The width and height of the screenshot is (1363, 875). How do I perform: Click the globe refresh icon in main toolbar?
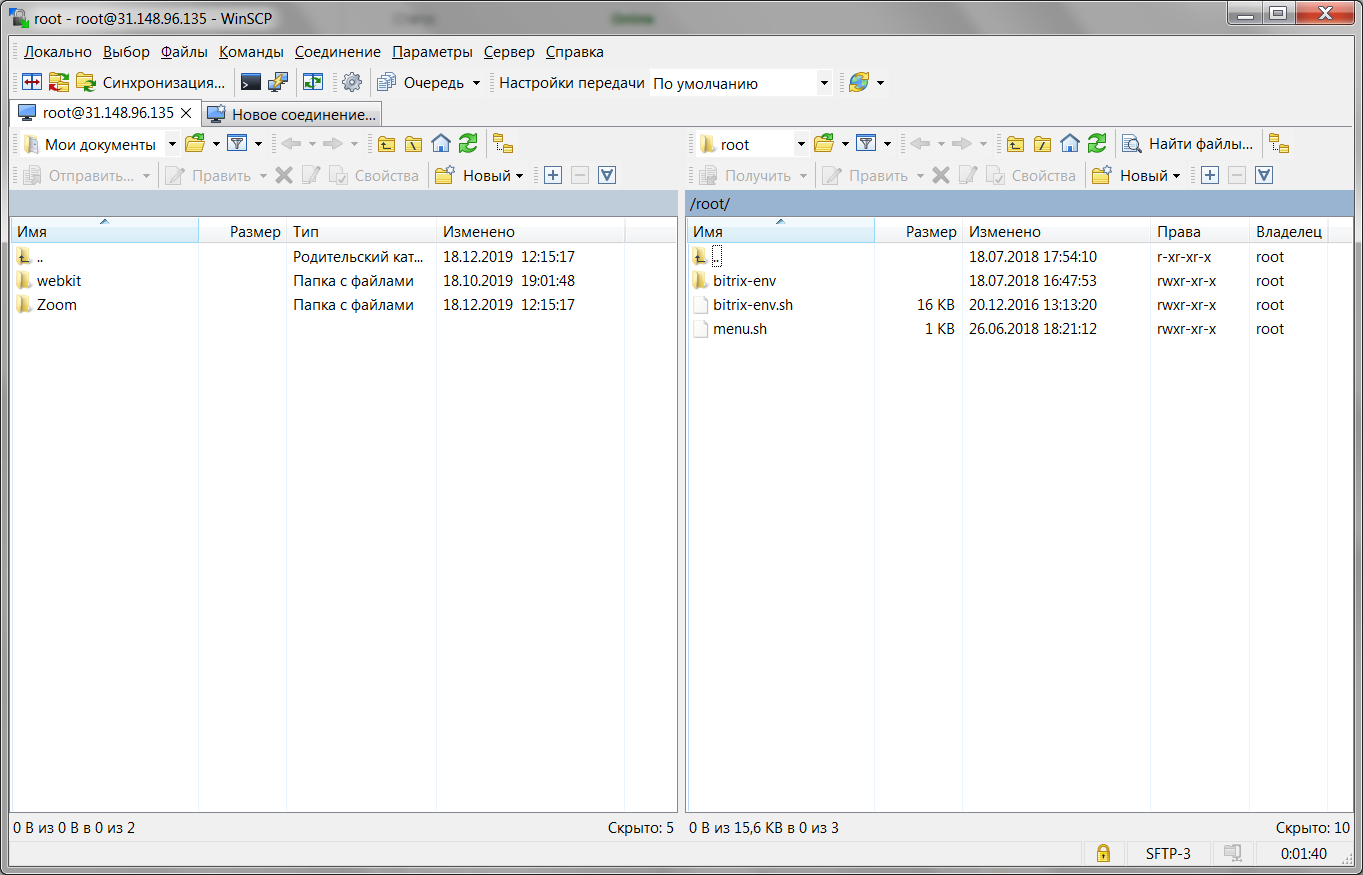tap(859, 83)
